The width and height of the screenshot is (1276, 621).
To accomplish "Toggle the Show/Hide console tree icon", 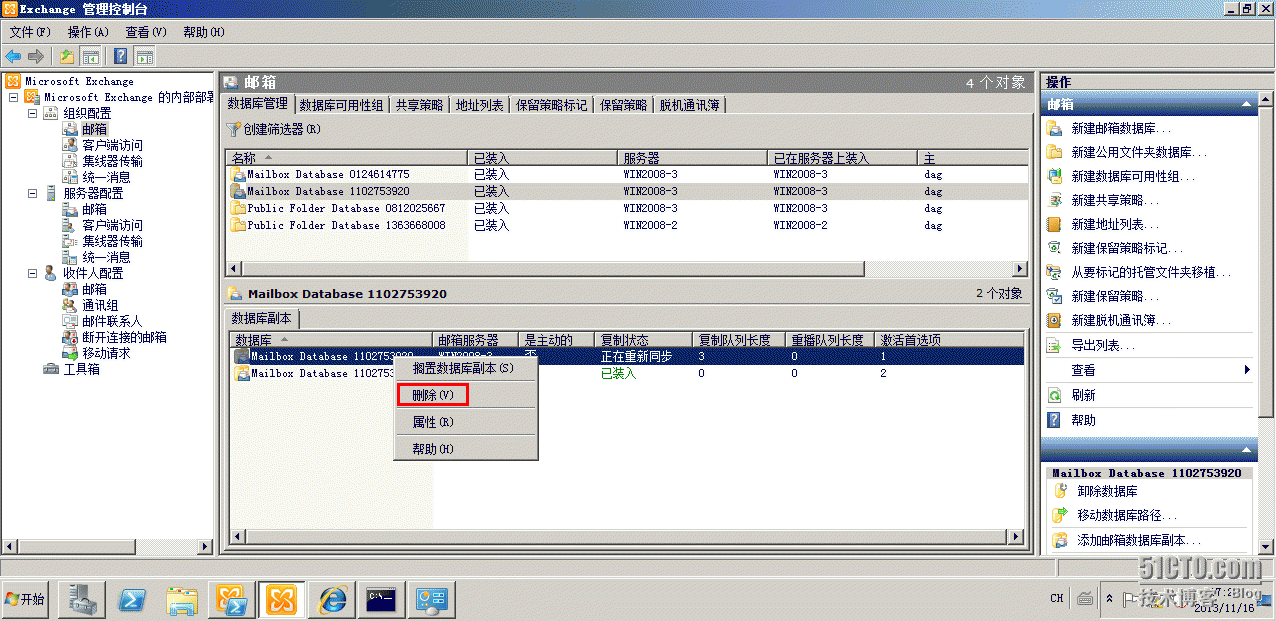I will (x=90, y=56).
